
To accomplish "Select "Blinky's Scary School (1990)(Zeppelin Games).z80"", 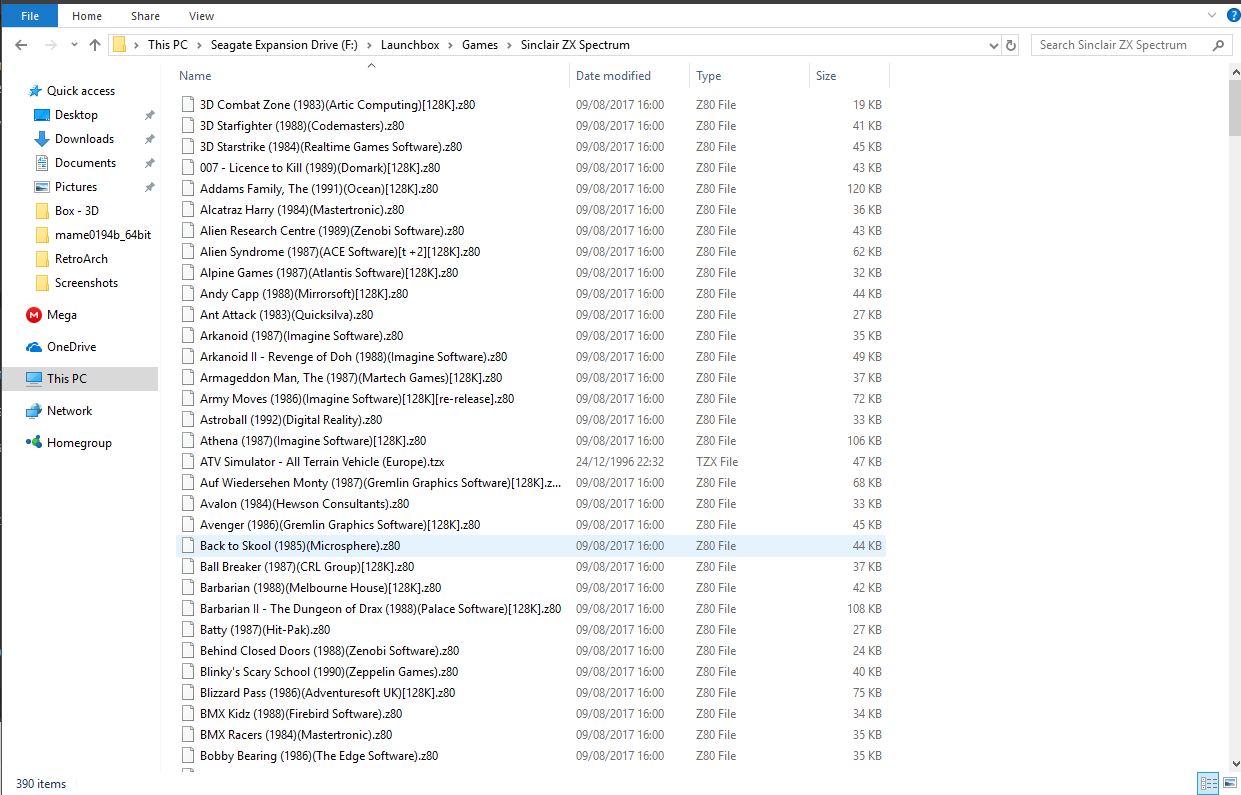I will 329,672.
